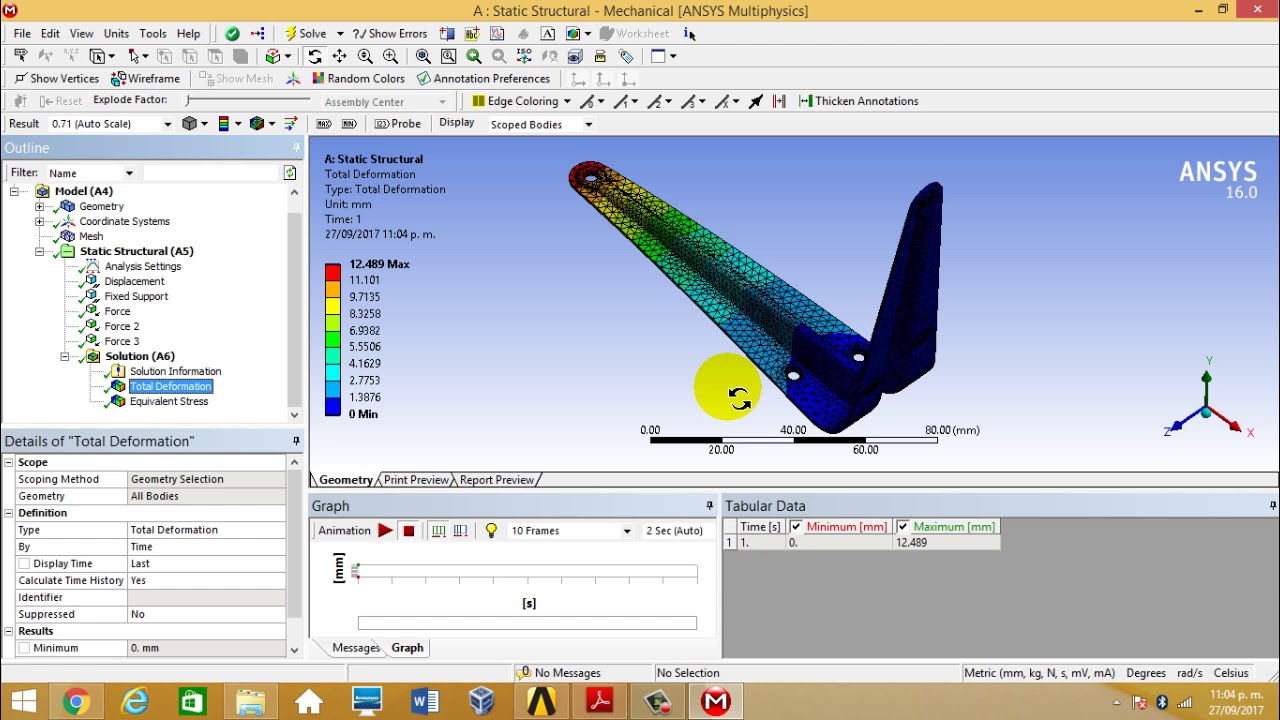This screenshot has width=1280, height=720.
Task: Click the Box Zoom icon
Action: [x=390, y=56]
